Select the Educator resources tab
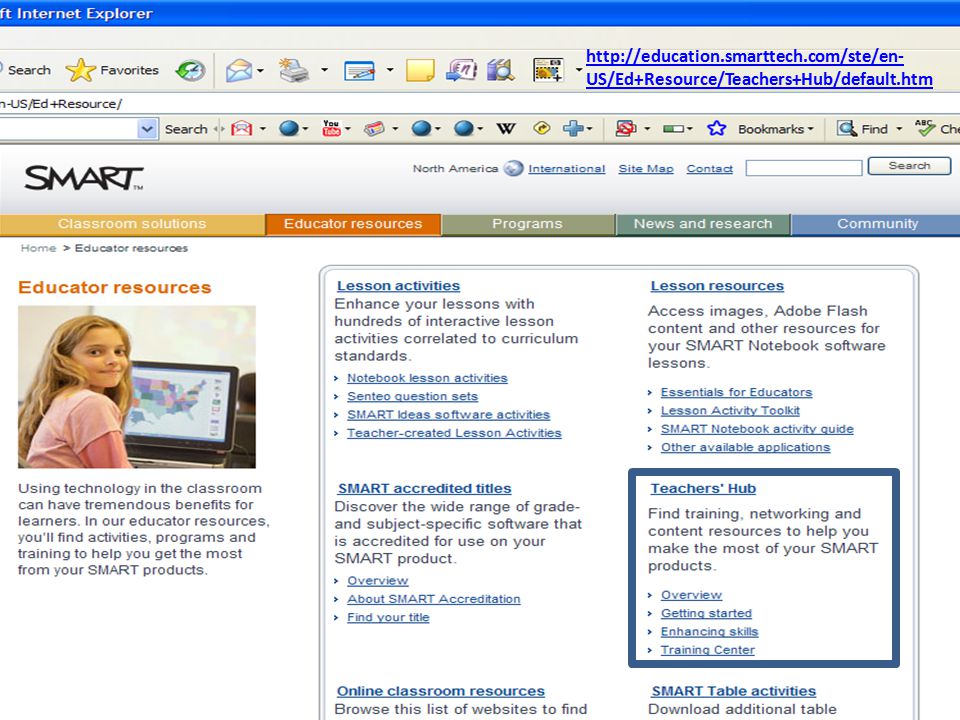 coord(353,224)
